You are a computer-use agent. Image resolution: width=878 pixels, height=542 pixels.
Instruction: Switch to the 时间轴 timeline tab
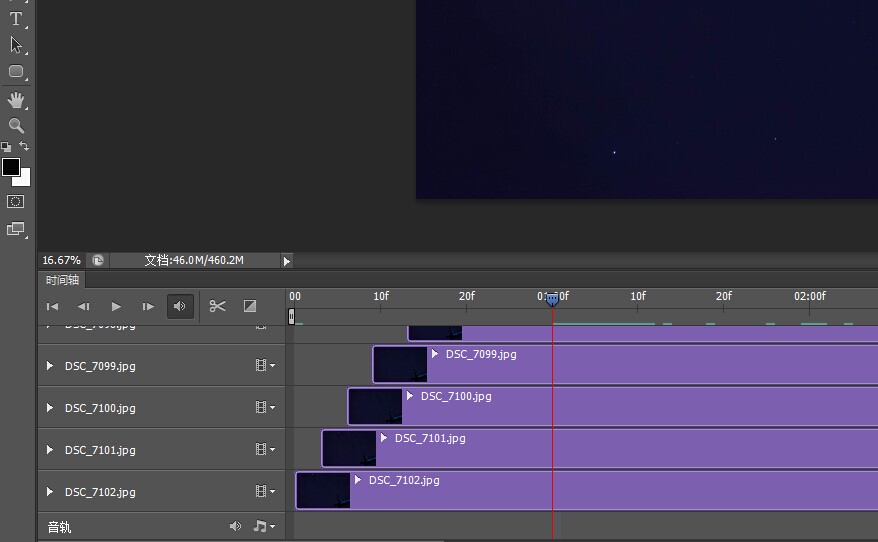point(62,280)
